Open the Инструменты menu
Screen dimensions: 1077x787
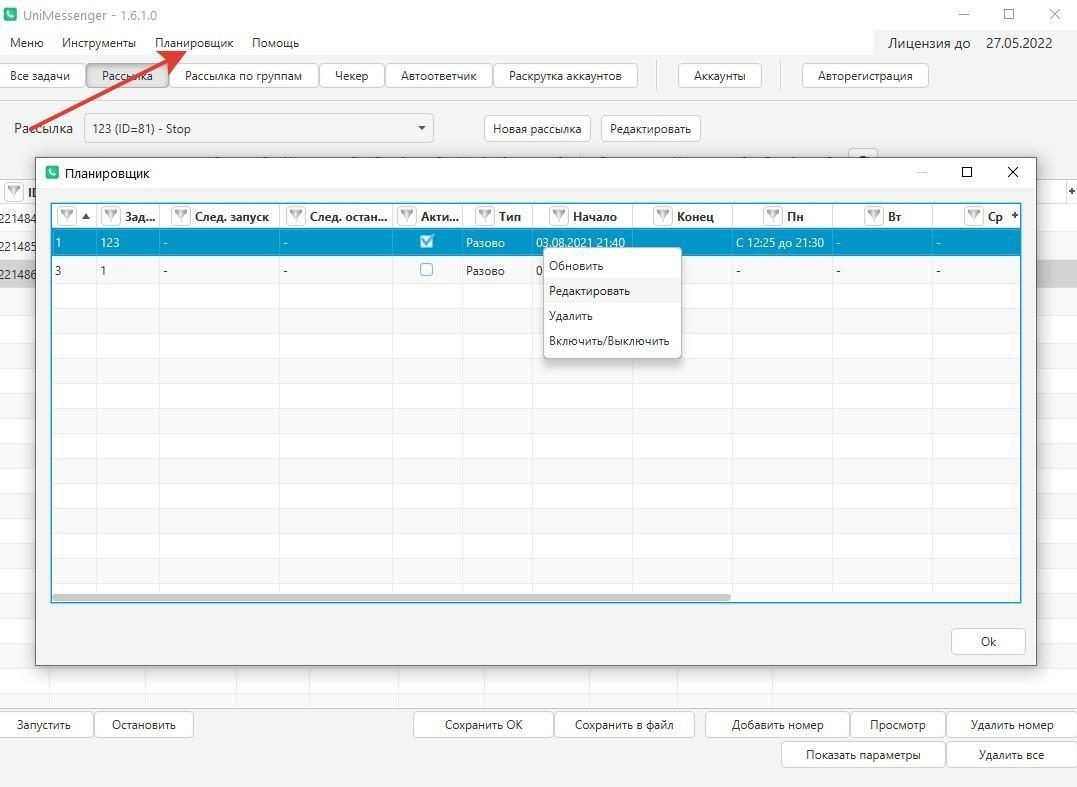tap(99, 43)
